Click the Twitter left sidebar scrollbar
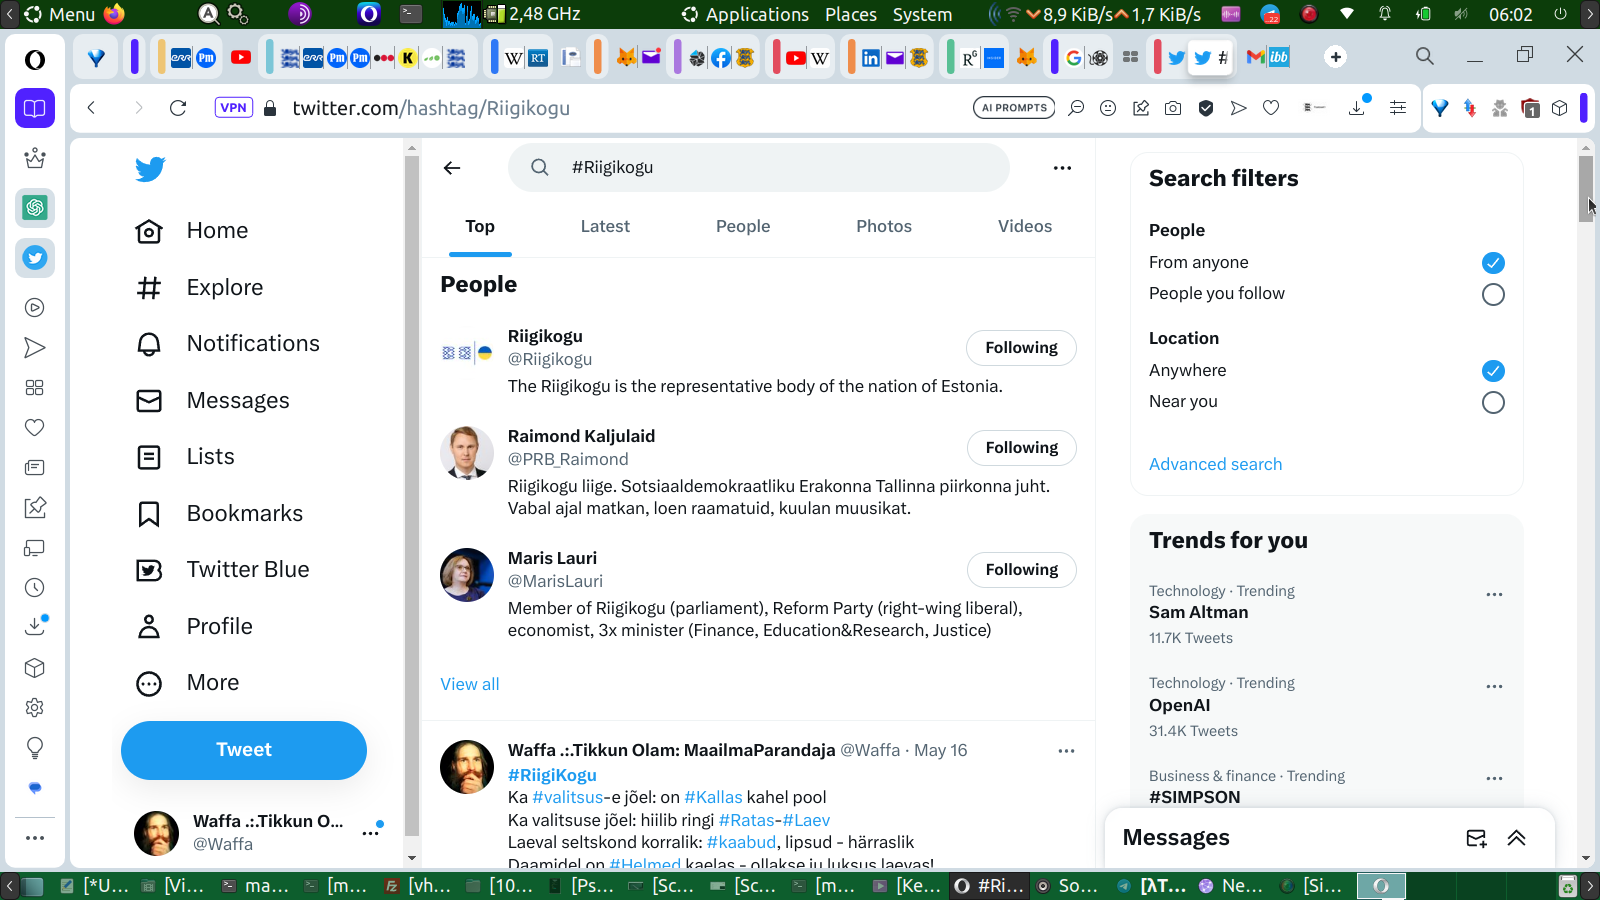The height and width of the screenshot is (900, 1600). coord(412,495)
